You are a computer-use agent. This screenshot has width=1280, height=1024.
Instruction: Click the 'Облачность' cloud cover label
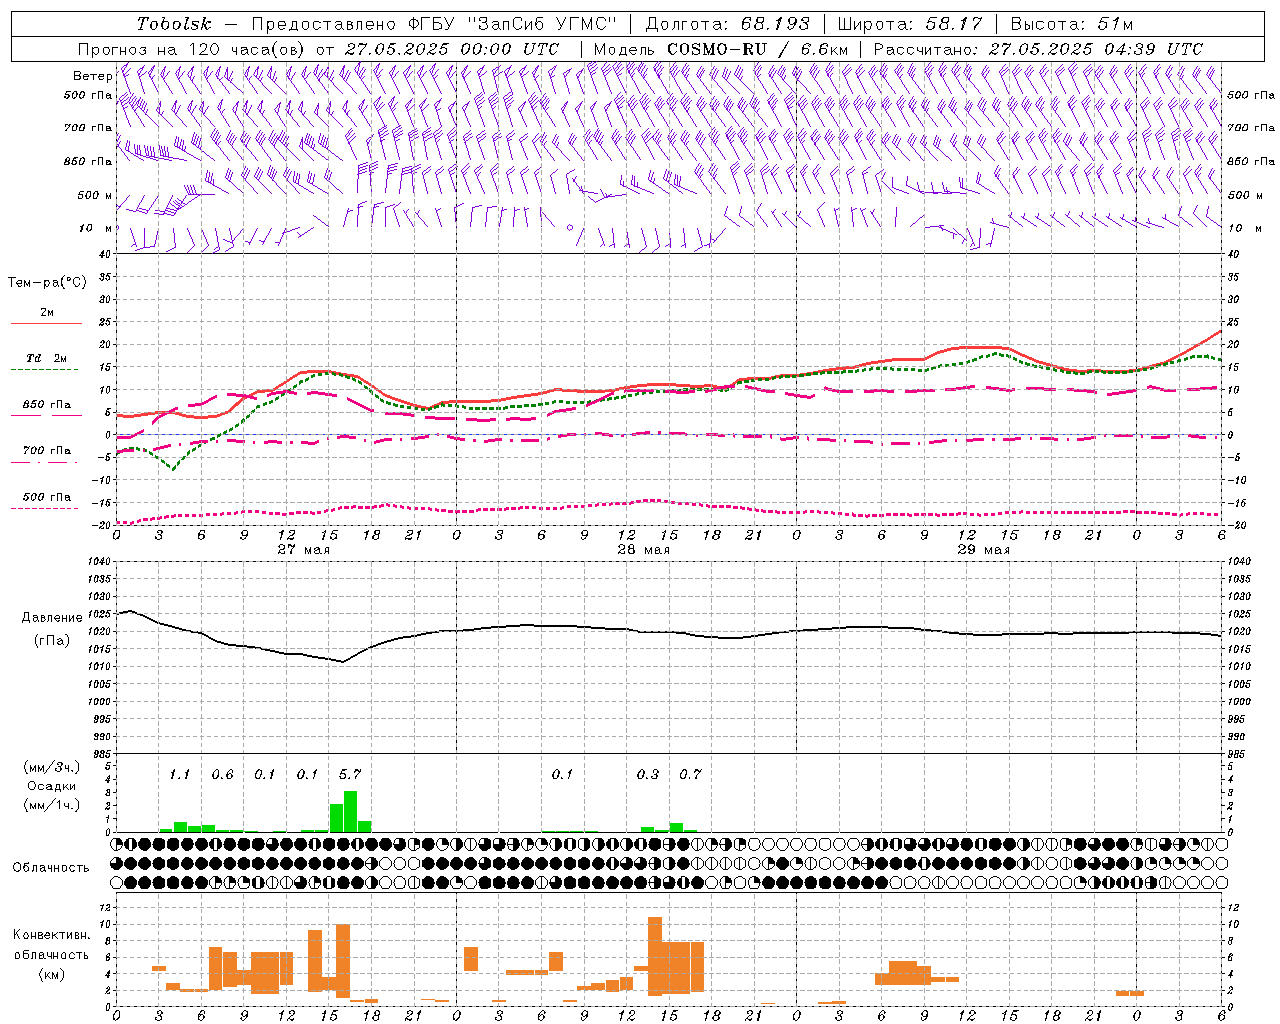(51, 868)
